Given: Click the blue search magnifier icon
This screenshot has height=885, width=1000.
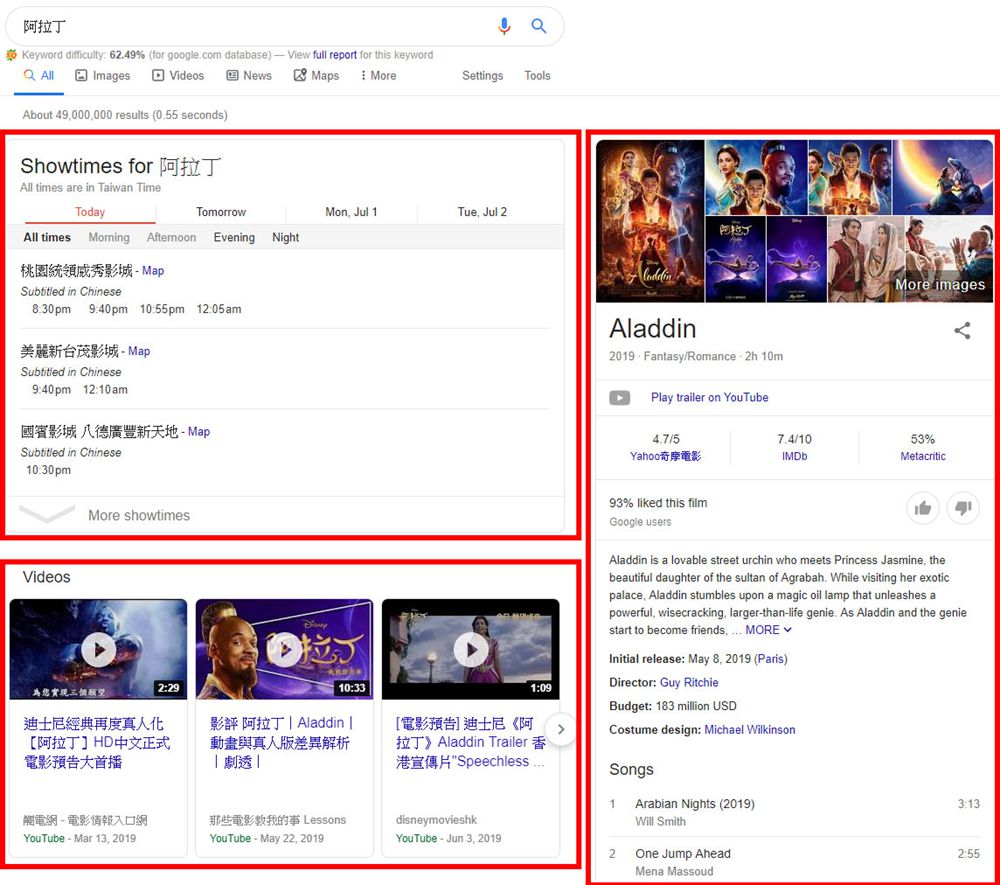Looking at the screenshot, I should pyautogui.click(x=539, y=26).
